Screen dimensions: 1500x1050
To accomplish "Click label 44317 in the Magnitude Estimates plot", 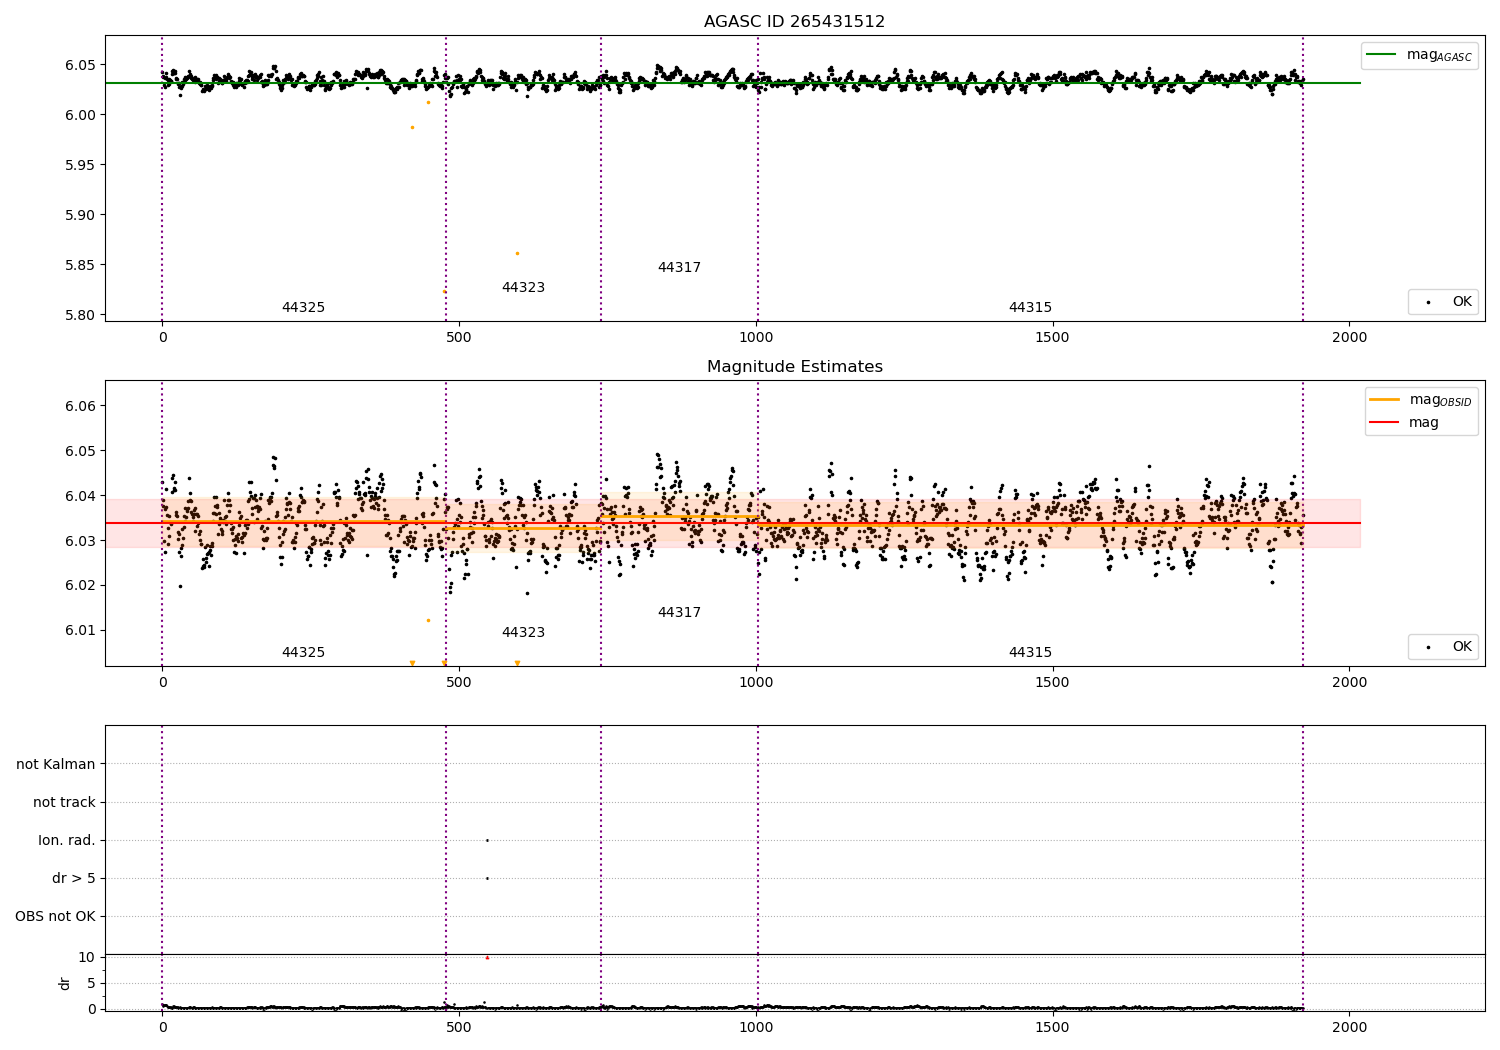I will (679, 613).
